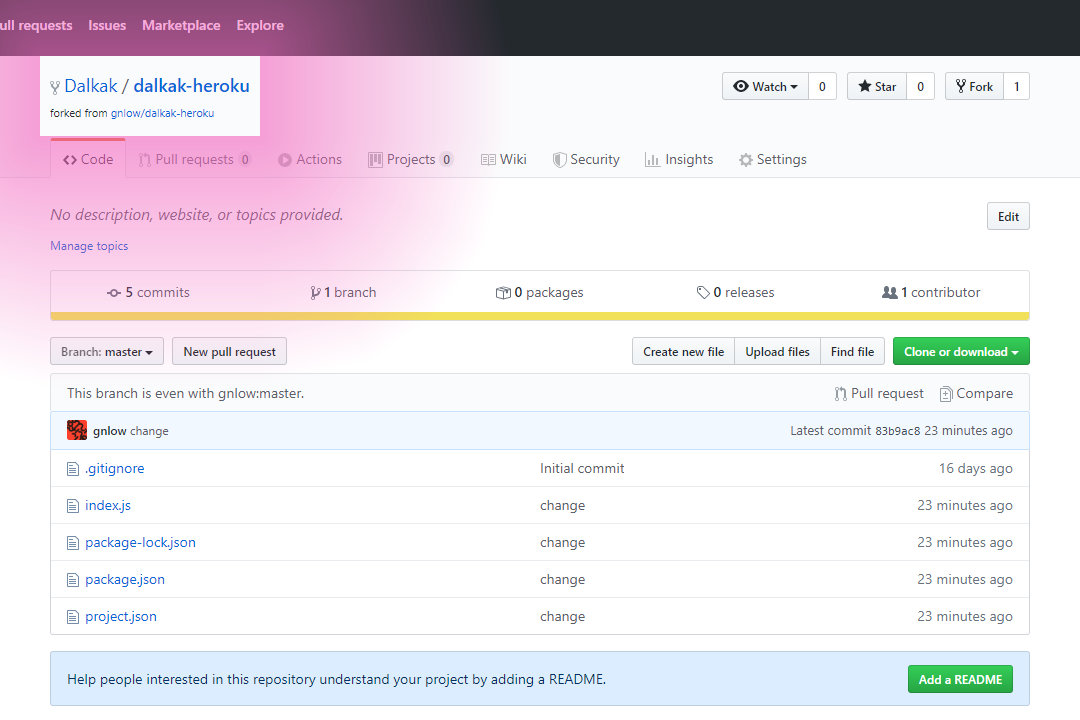The image size is (1080, 720).
Task: Switch to the Pull requests tab
Action: [x=195, y=159]
